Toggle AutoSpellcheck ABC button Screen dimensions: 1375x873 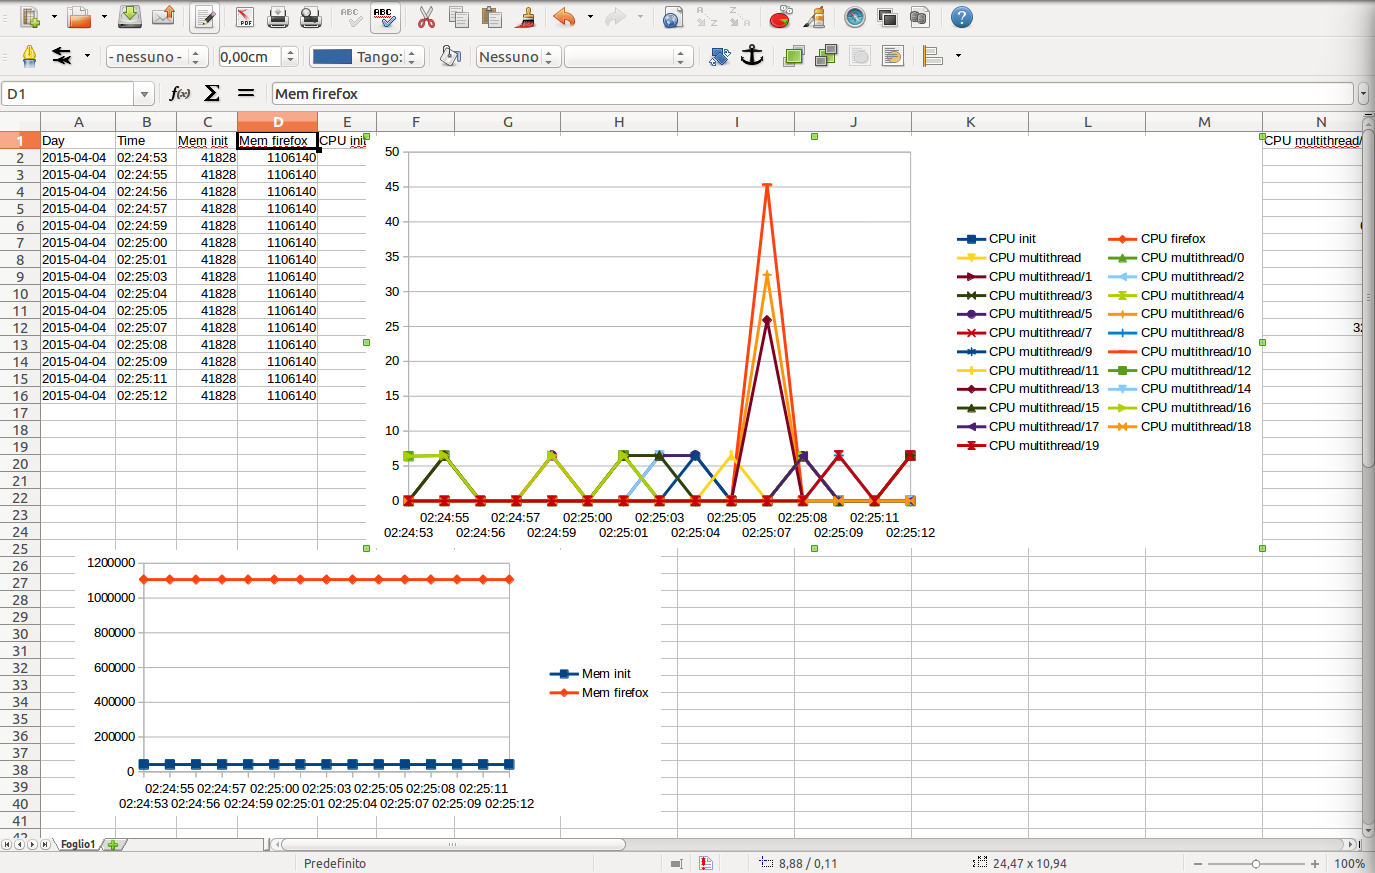[384, 17]
